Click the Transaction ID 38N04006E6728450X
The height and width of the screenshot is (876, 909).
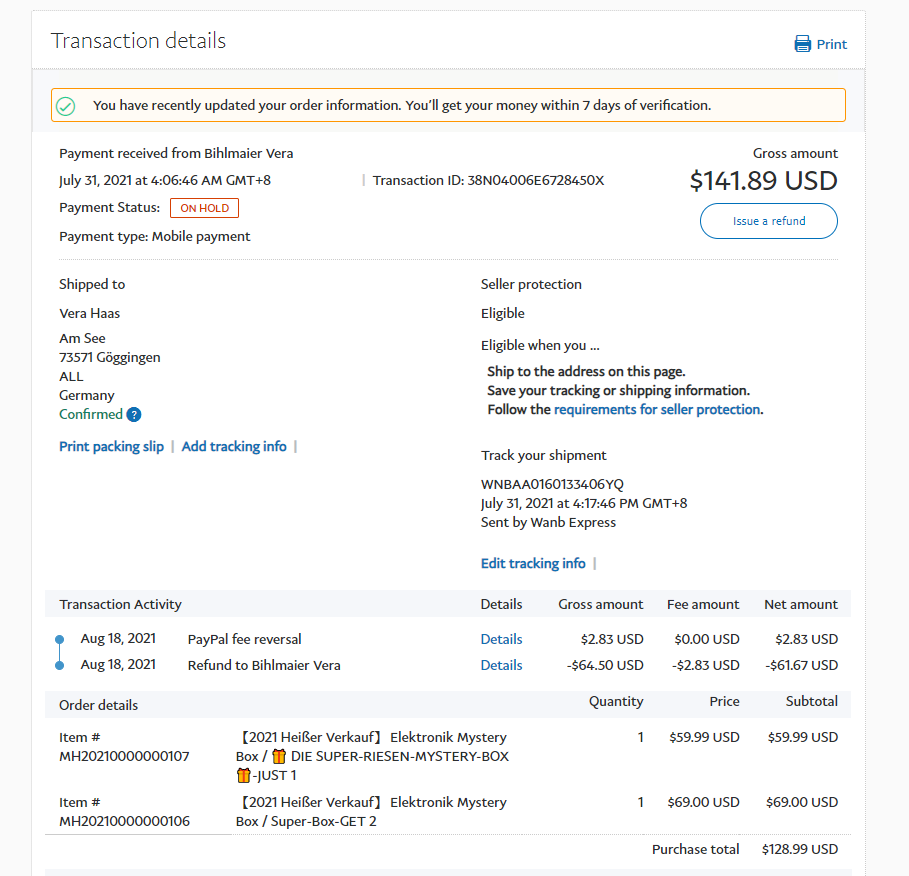coord(535,181)
